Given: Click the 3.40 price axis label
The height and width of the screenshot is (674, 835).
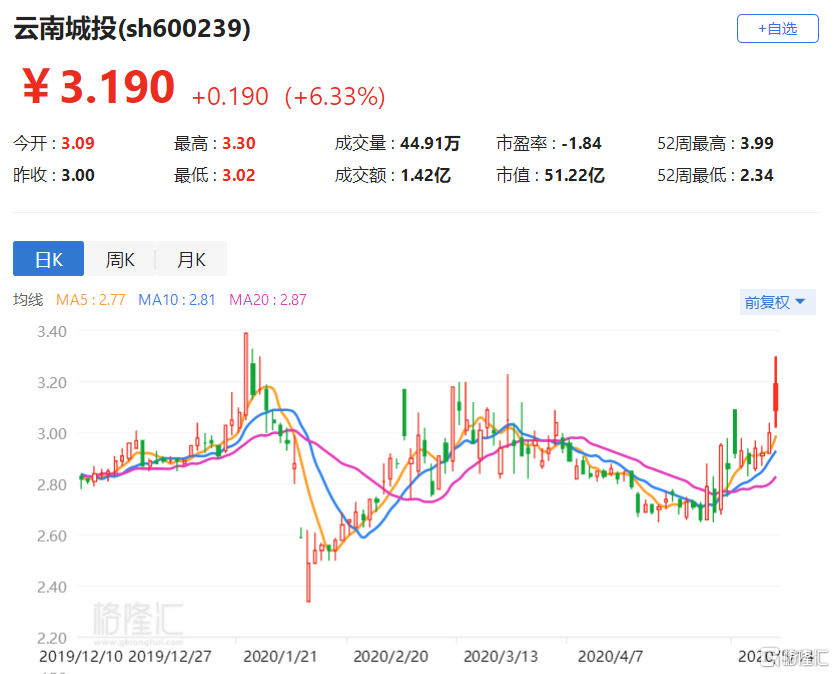Looking at the screenshot, I should point(52,332).
